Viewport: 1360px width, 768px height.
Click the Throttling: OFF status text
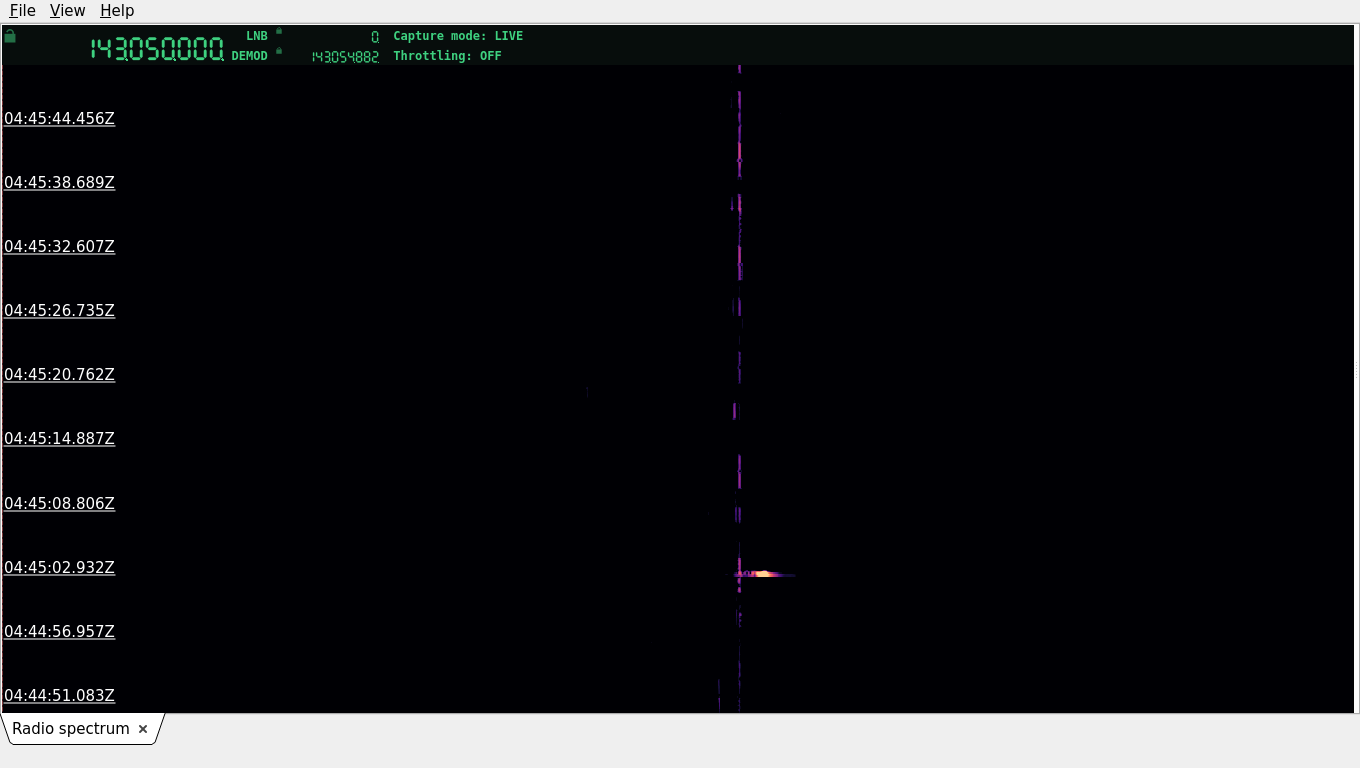[x=447, y=56]
